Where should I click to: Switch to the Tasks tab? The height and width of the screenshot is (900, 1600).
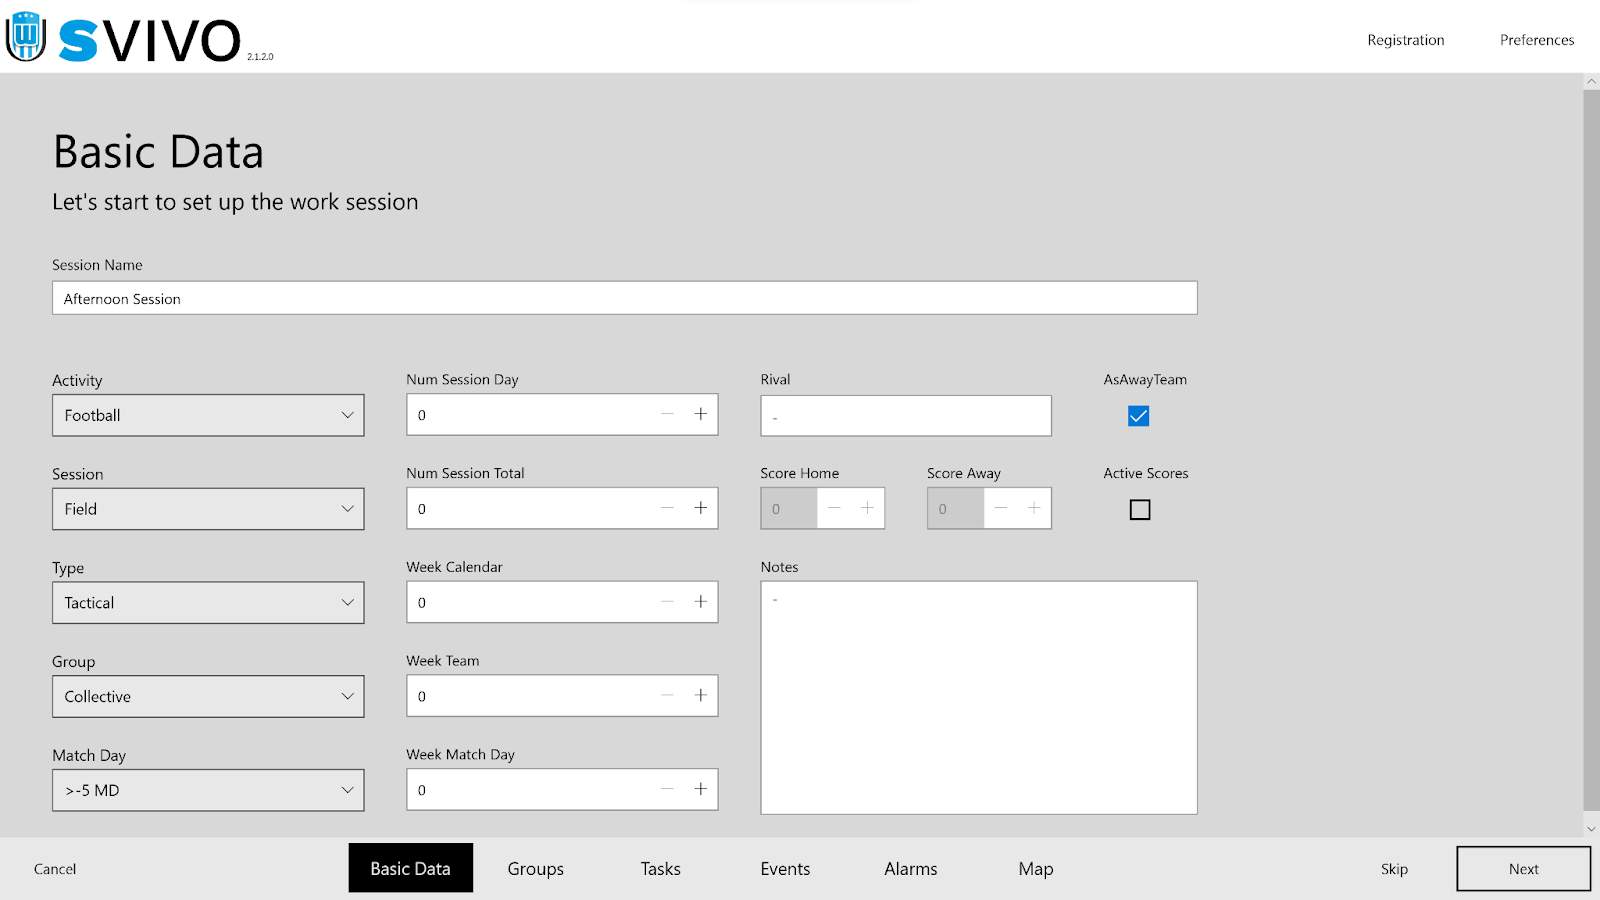pos(661,869)
